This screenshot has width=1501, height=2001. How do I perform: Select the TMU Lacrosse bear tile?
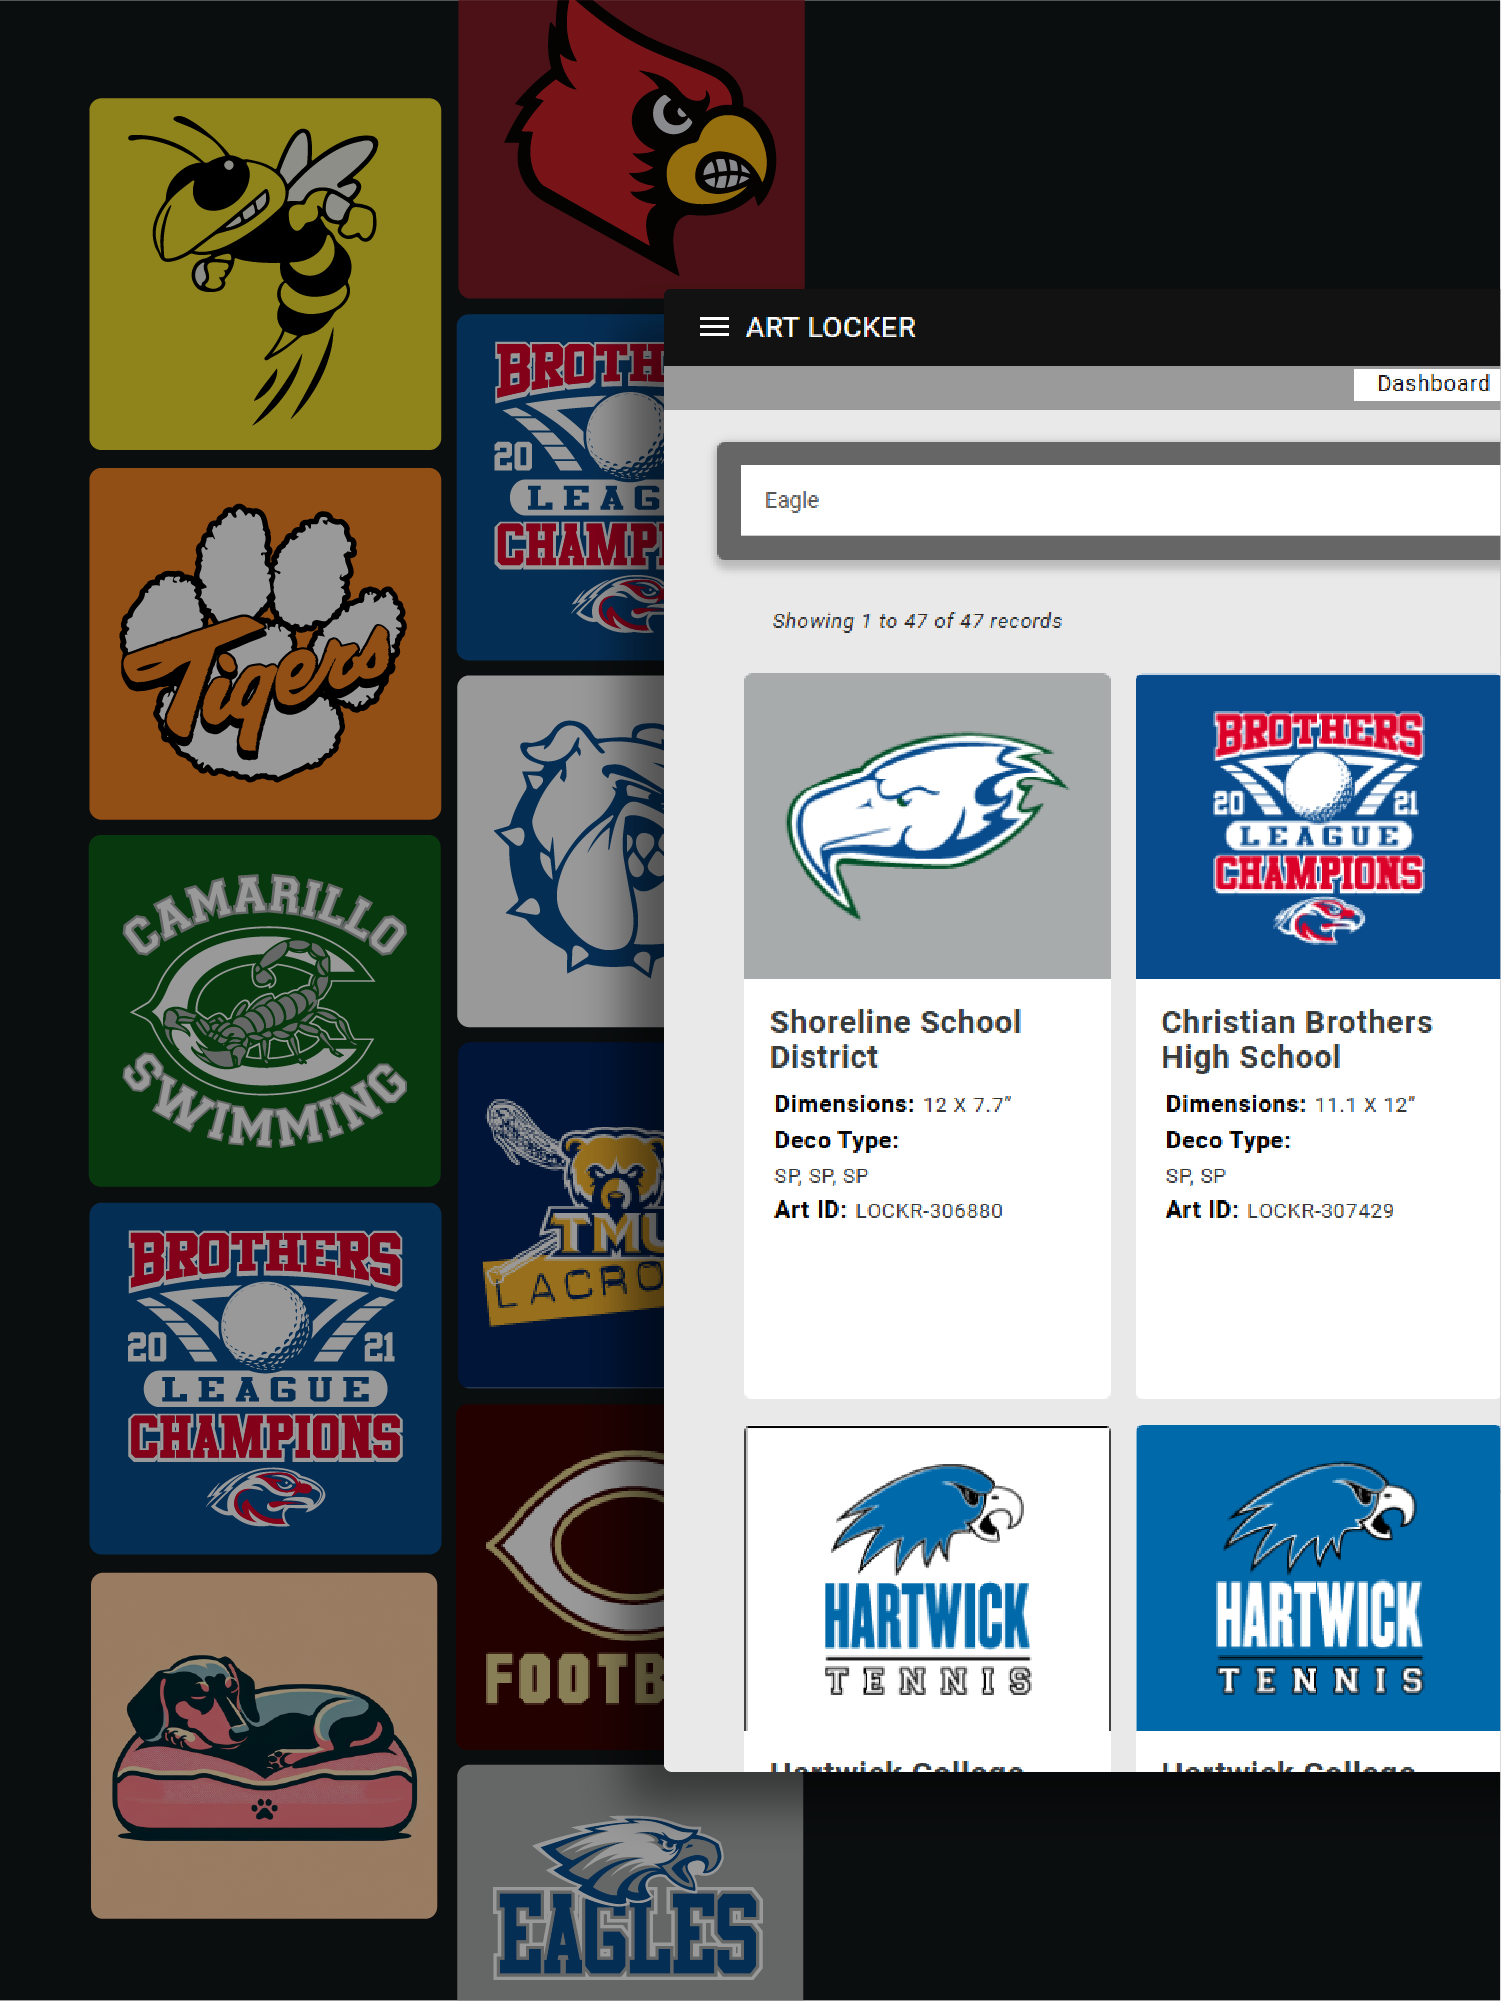point(561,1215)
